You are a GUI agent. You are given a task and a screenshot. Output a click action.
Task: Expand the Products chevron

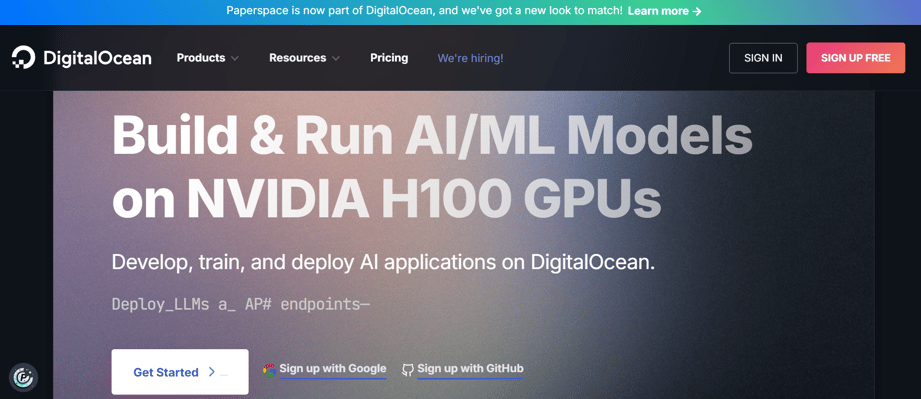pos(234,58)
